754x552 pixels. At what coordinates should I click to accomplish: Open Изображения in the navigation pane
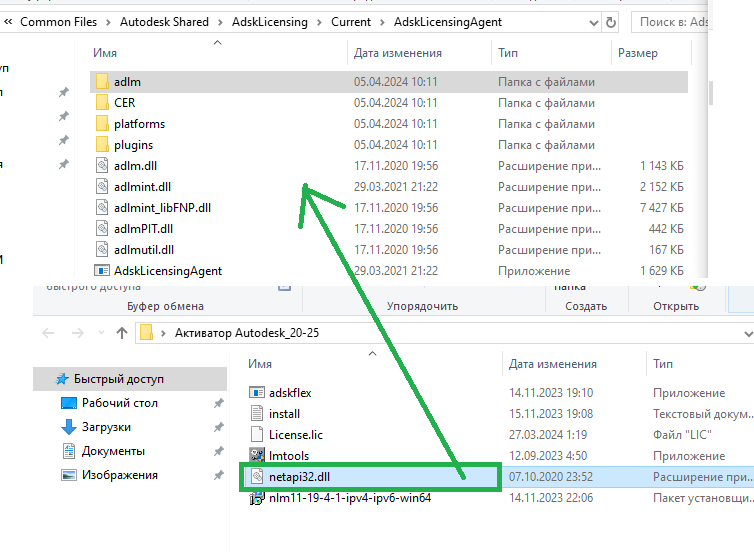119,475
